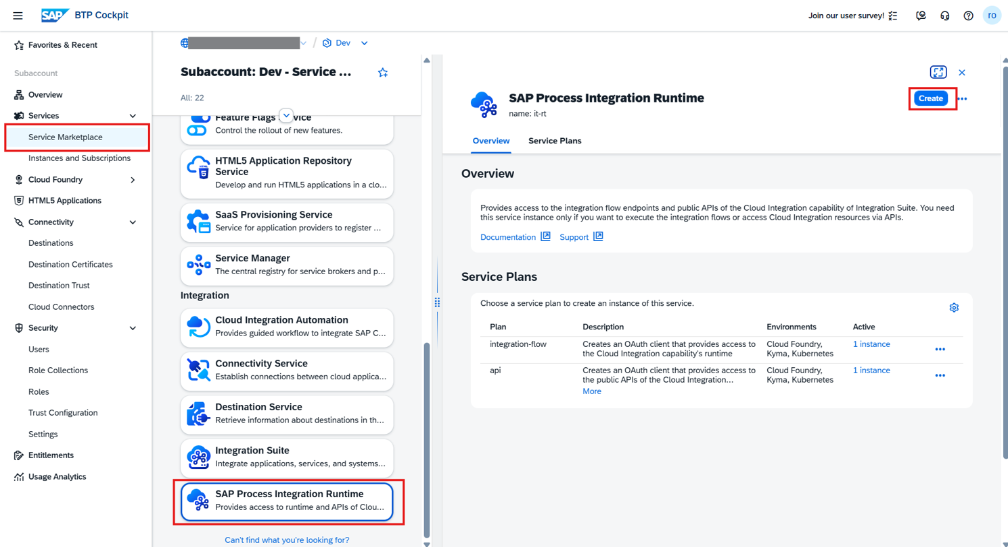The height and width of the screenshot is (547, 1008).
Task: Expand the collapsed header chevron in service list
Action: click(286, 116)
